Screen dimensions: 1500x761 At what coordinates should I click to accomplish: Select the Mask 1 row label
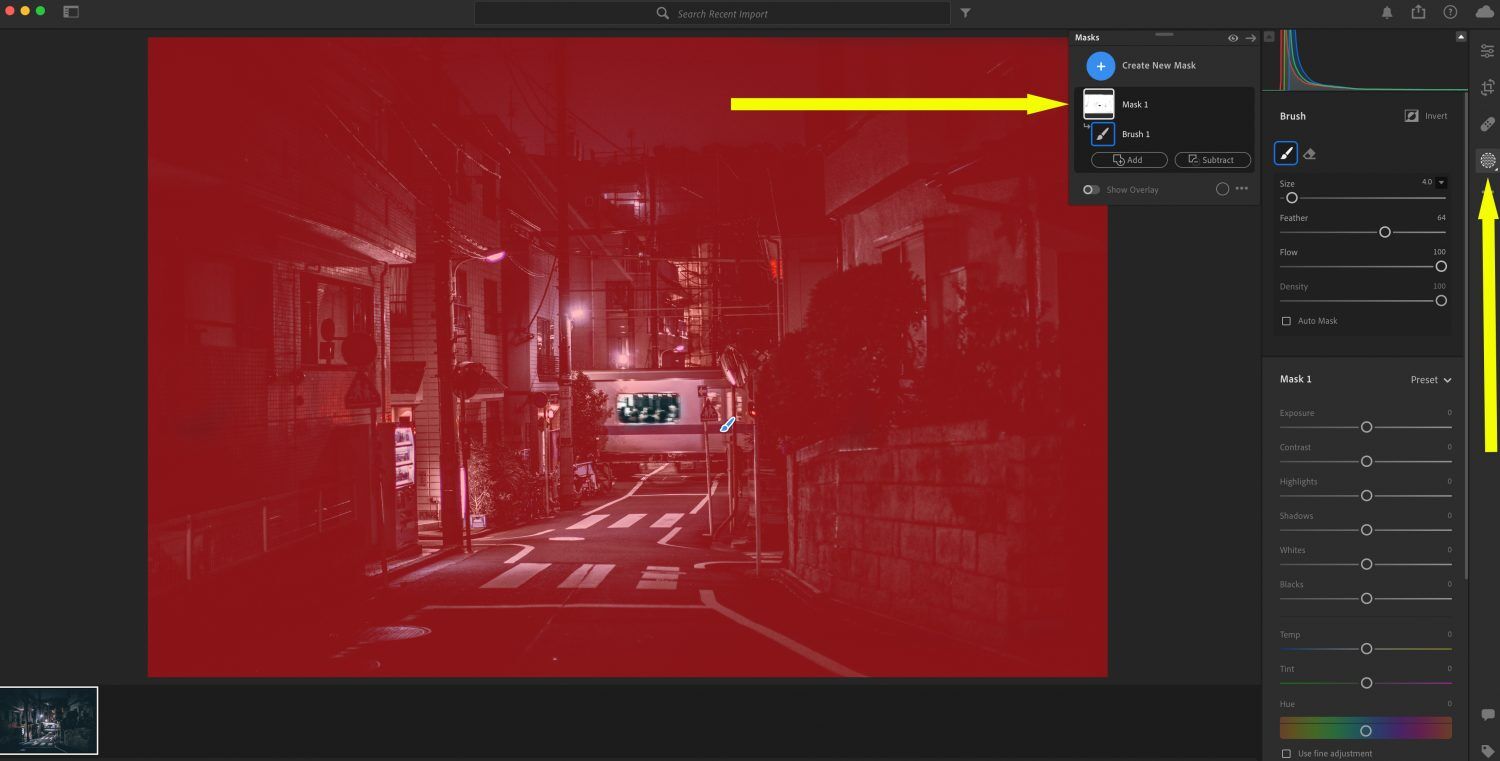1135,104
